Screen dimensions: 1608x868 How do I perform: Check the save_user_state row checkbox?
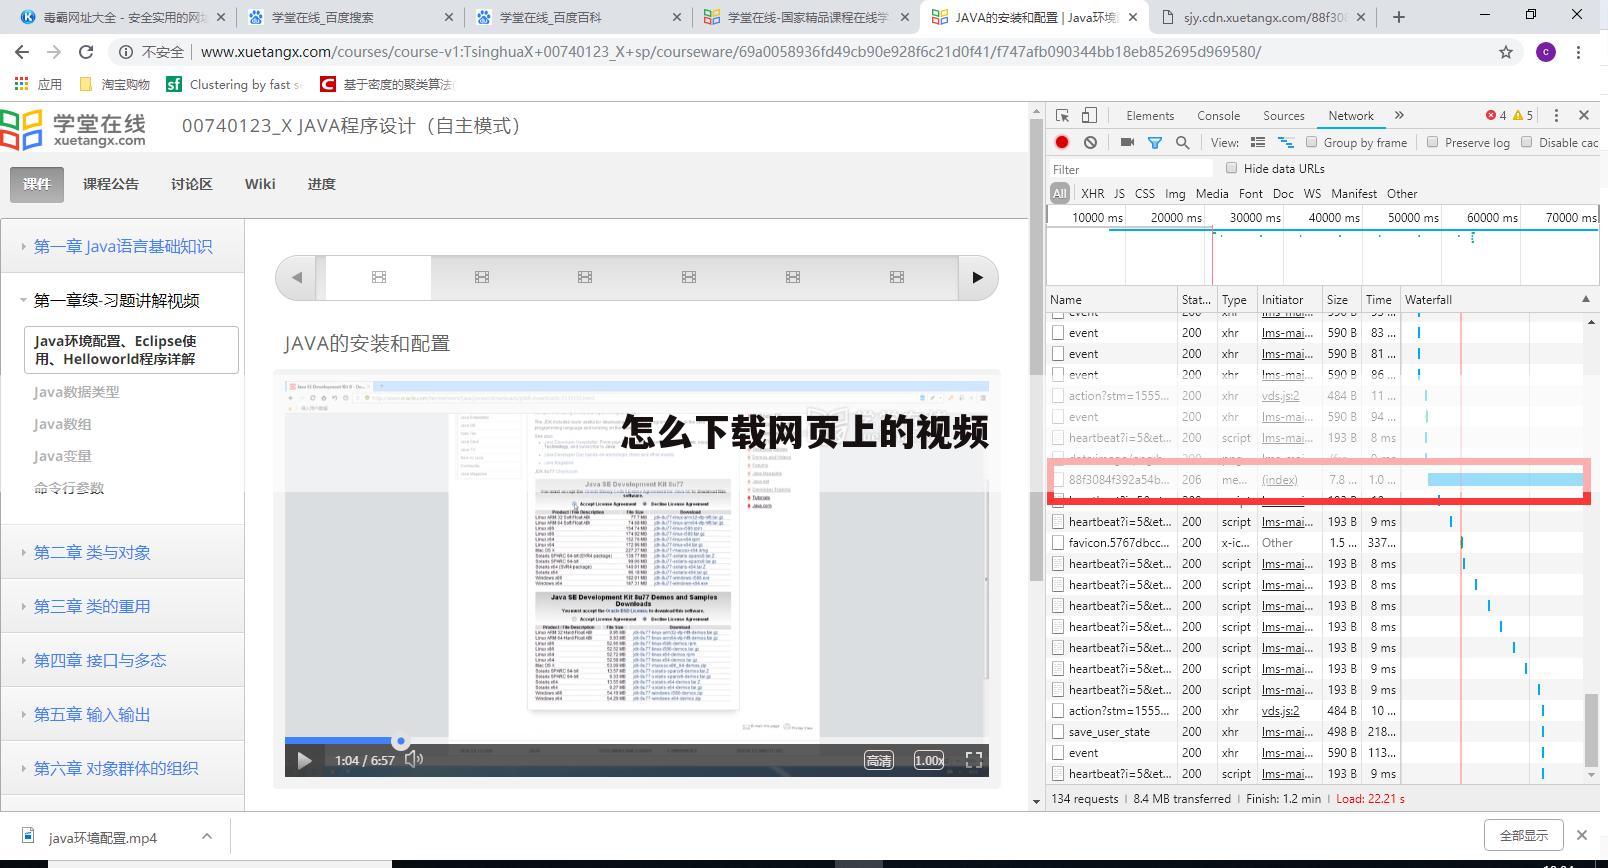1058,731
